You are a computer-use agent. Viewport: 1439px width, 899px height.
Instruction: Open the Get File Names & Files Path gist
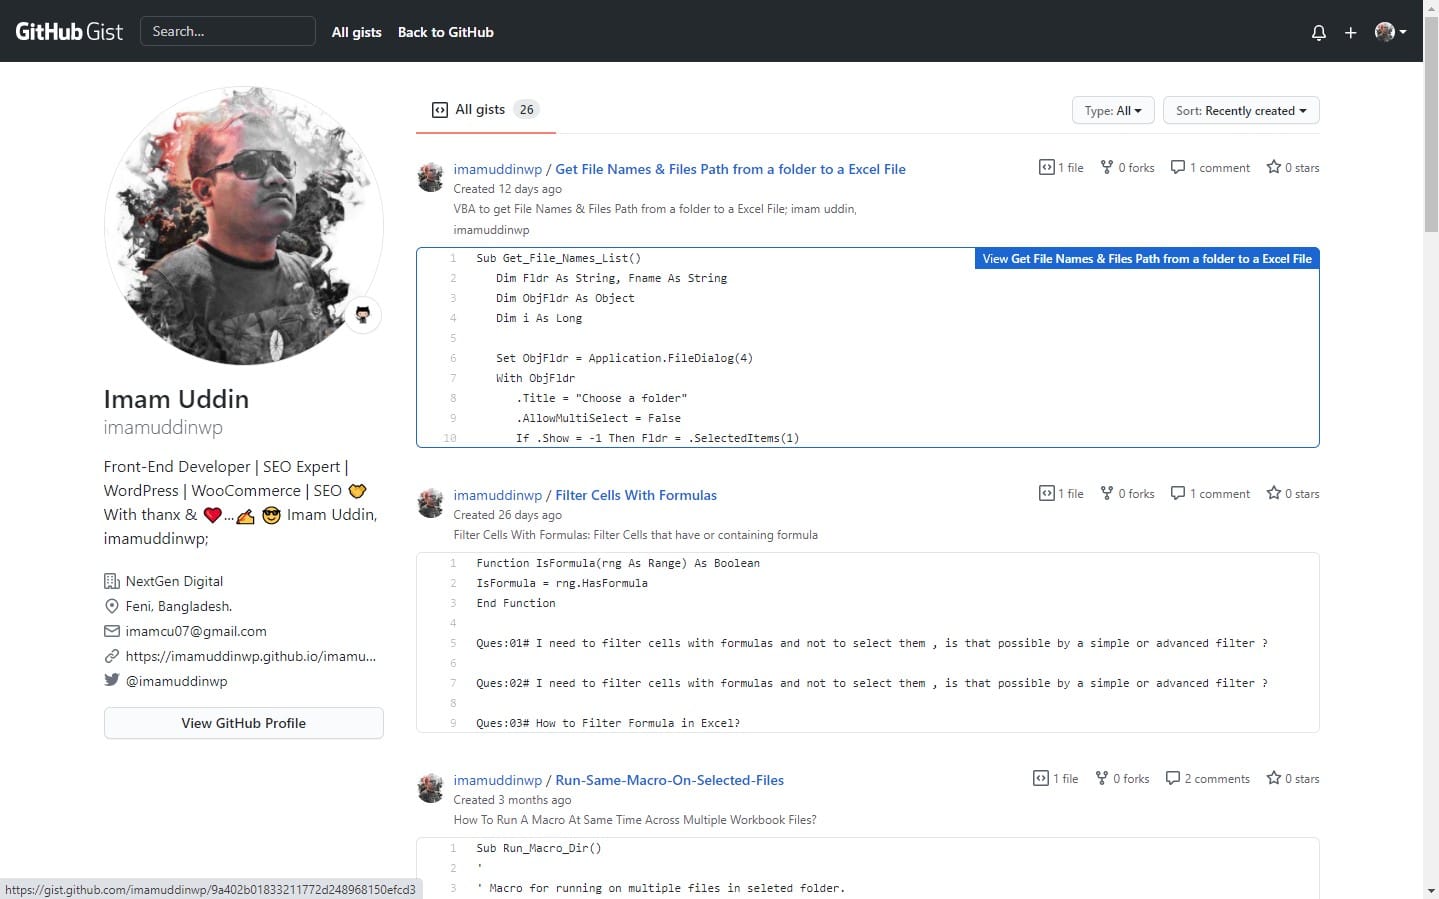730,169
